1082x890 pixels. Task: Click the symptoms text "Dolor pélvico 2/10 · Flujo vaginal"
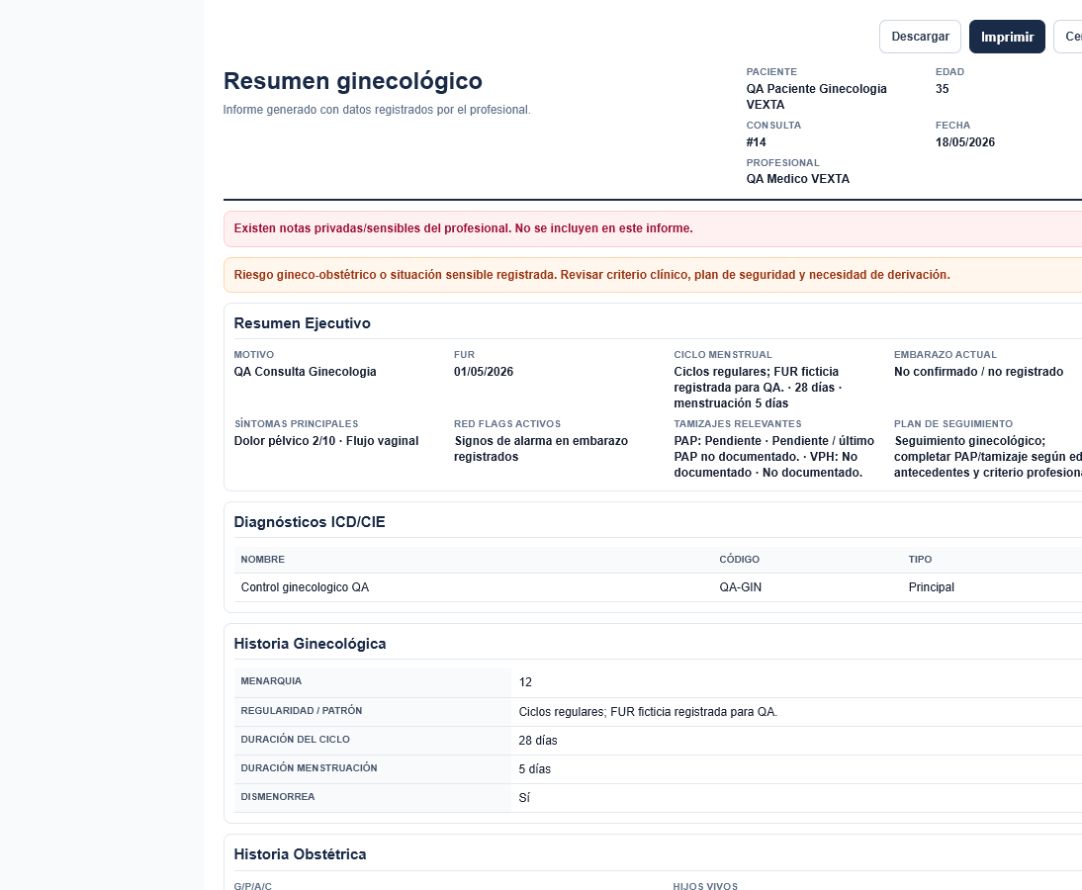[326, 441]
